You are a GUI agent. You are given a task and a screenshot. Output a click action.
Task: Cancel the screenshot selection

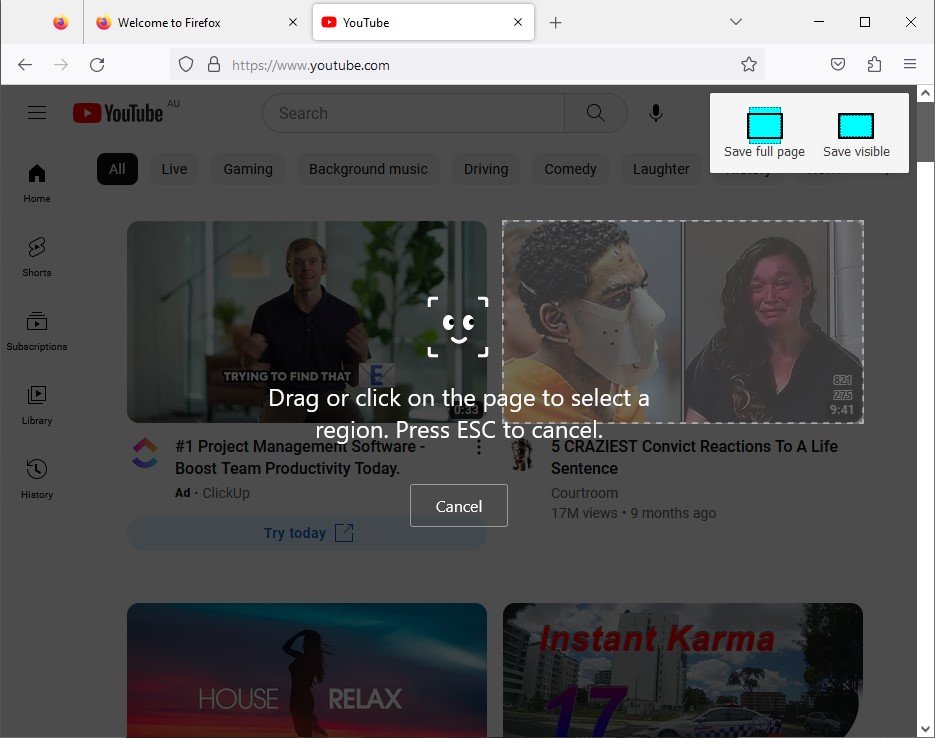tap(459, 506)
